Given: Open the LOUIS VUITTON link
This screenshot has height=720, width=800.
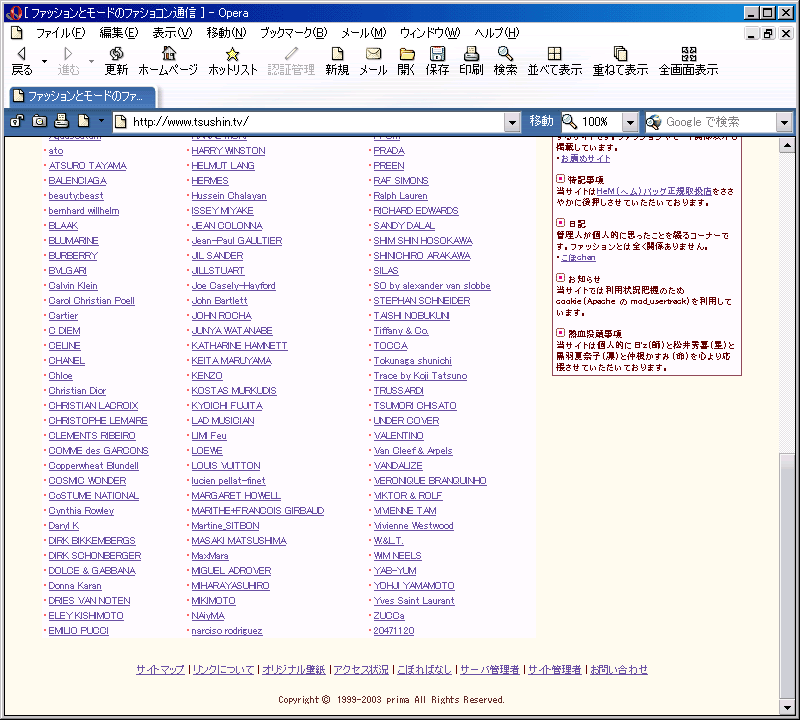Looking at the screenshot, I should (x=226, y=465).
